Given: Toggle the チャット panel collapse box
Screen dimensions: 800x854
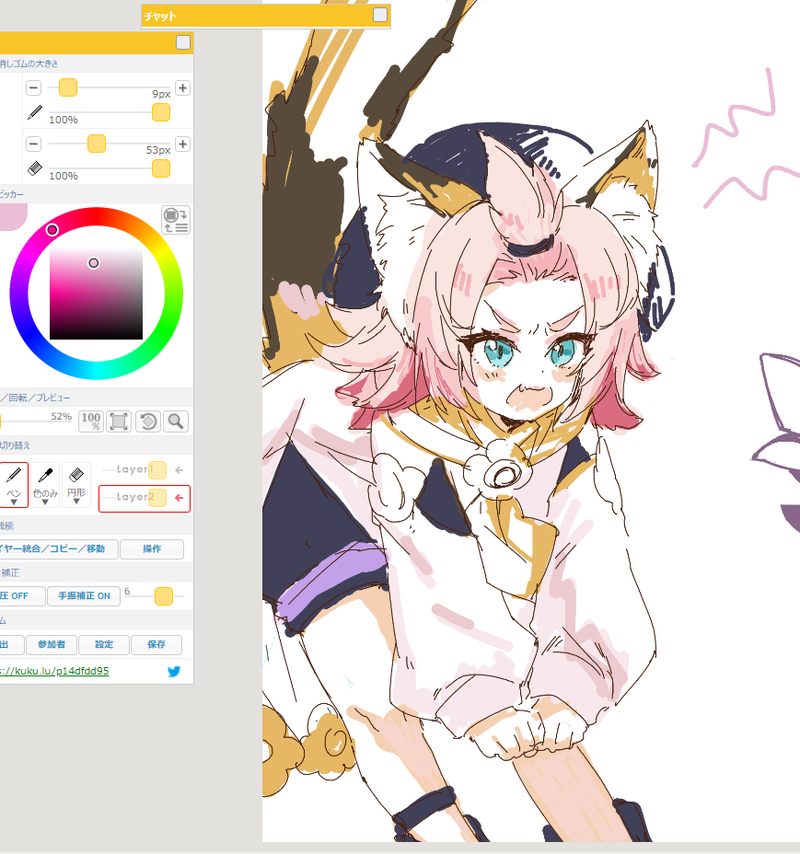Looking at the screenshot, I should click(380, 15).
